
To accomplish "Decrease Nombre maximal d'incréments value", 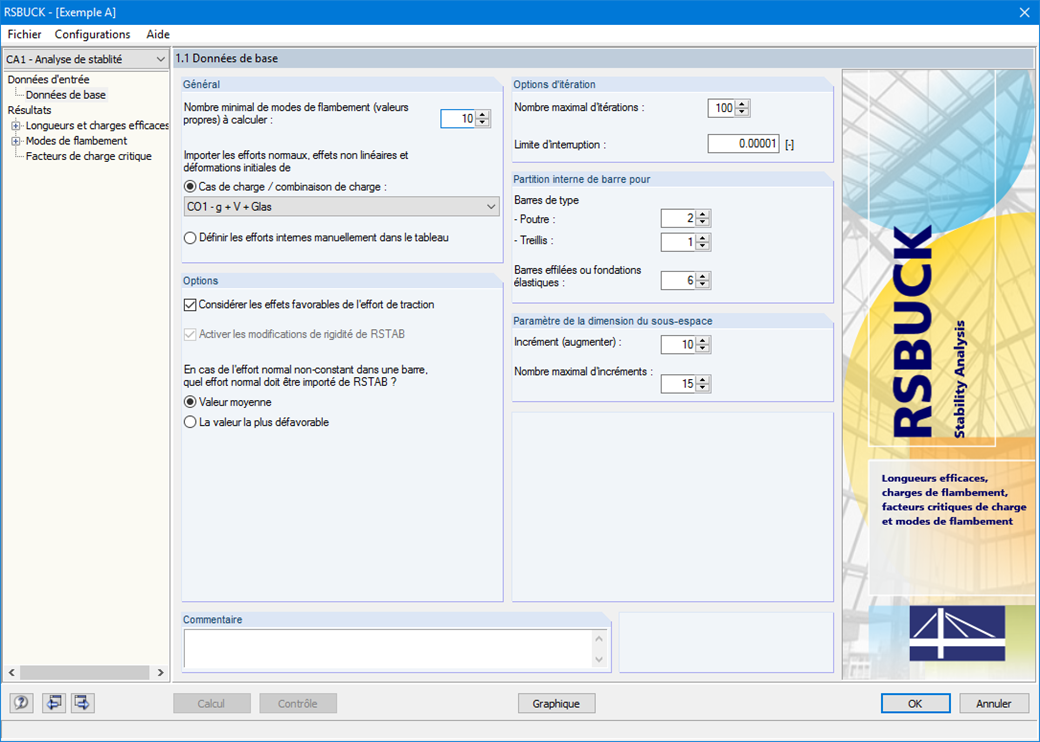I will point(703,387).
